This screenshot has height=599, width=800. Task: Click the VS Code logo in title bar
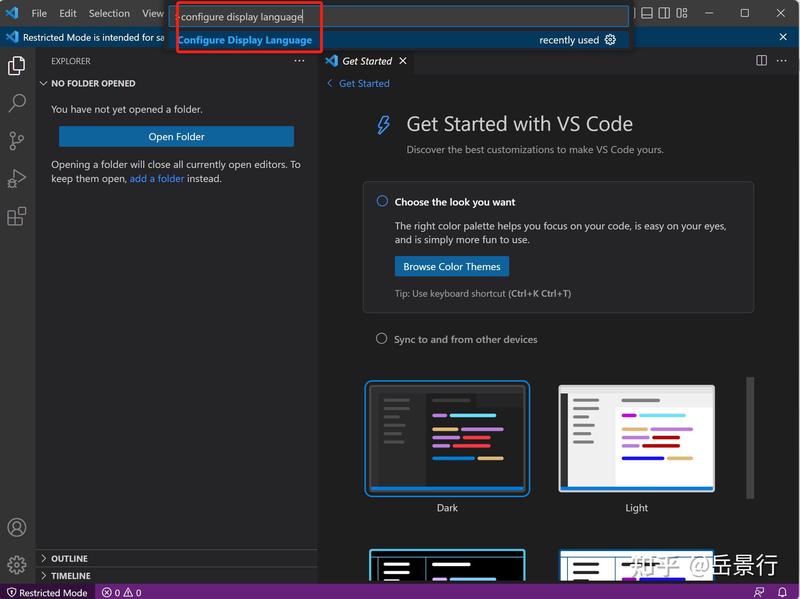pos(12,13)
